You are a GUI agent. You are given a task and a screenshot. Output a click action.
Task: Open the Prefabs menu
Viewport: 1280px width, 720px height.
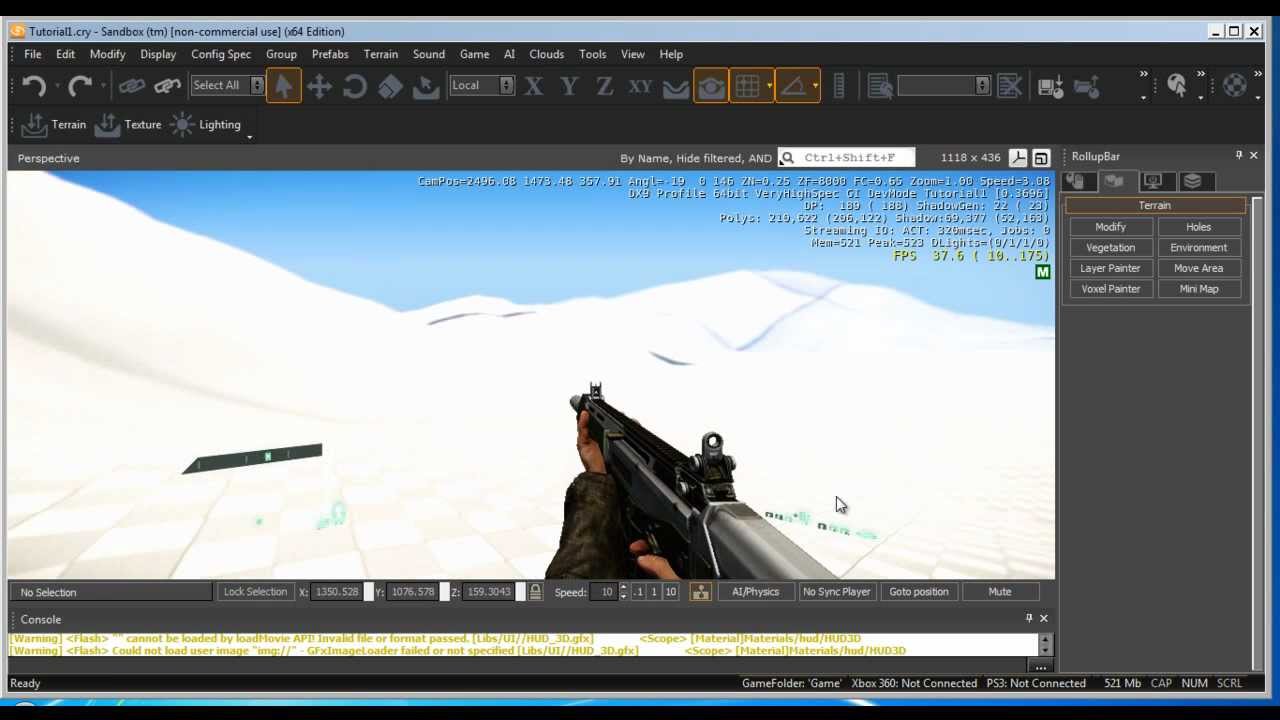(330, 54)
